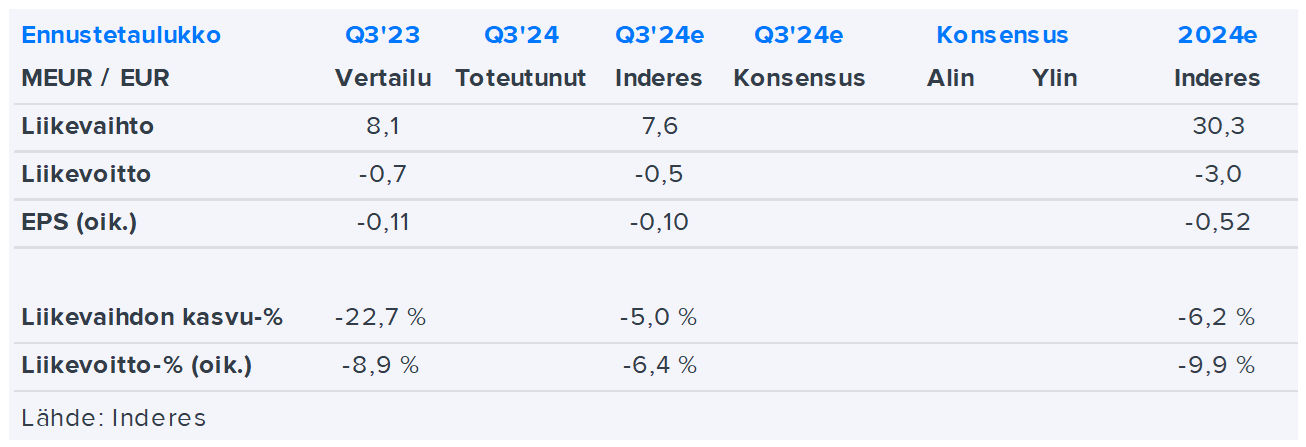Select the 2024e margin value -9,9 %
The image size is (1306, 447).
pos(1217,366)
